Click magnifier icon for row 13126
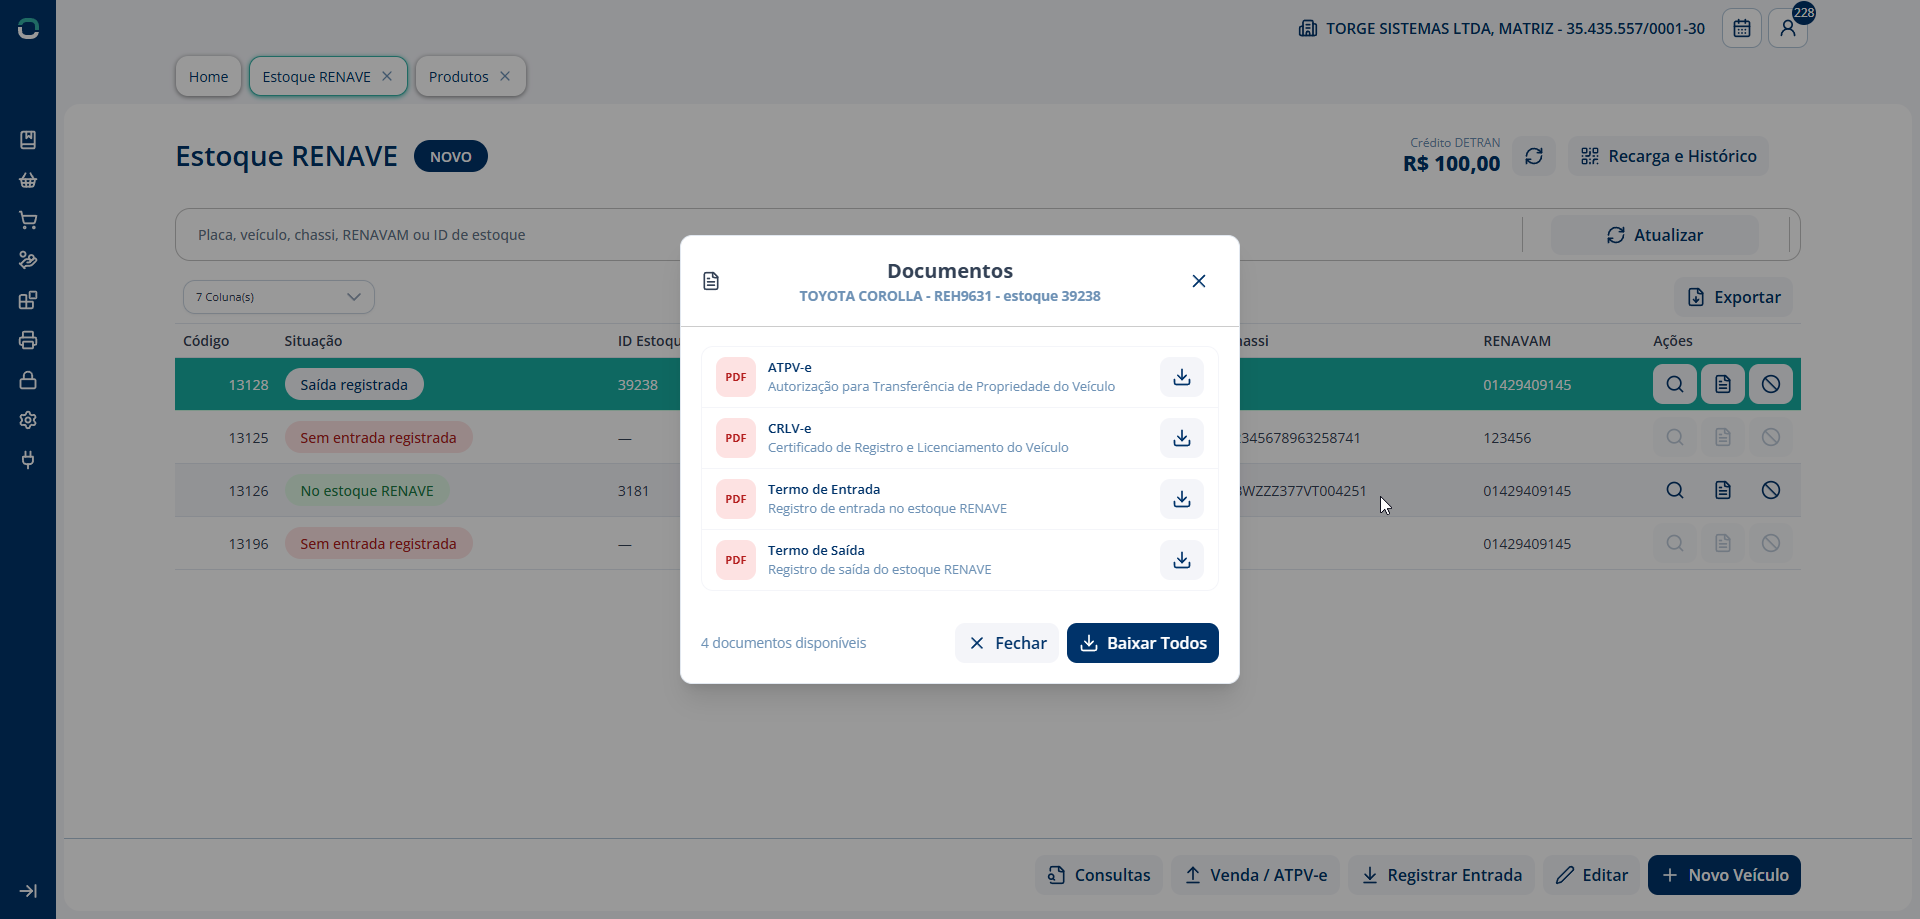This screenshot has height=919, width=1920. (x=1675, y=490)
